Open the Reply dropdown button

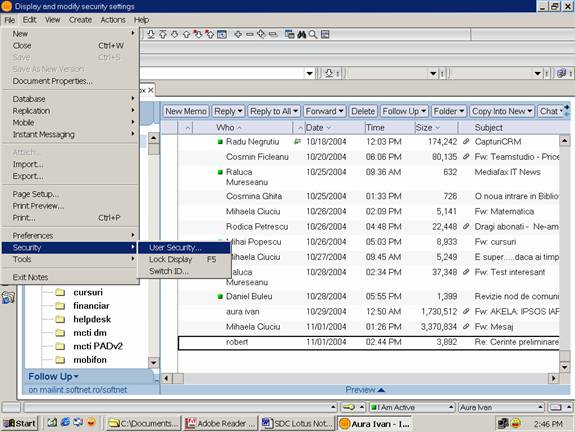pos(228,111)
